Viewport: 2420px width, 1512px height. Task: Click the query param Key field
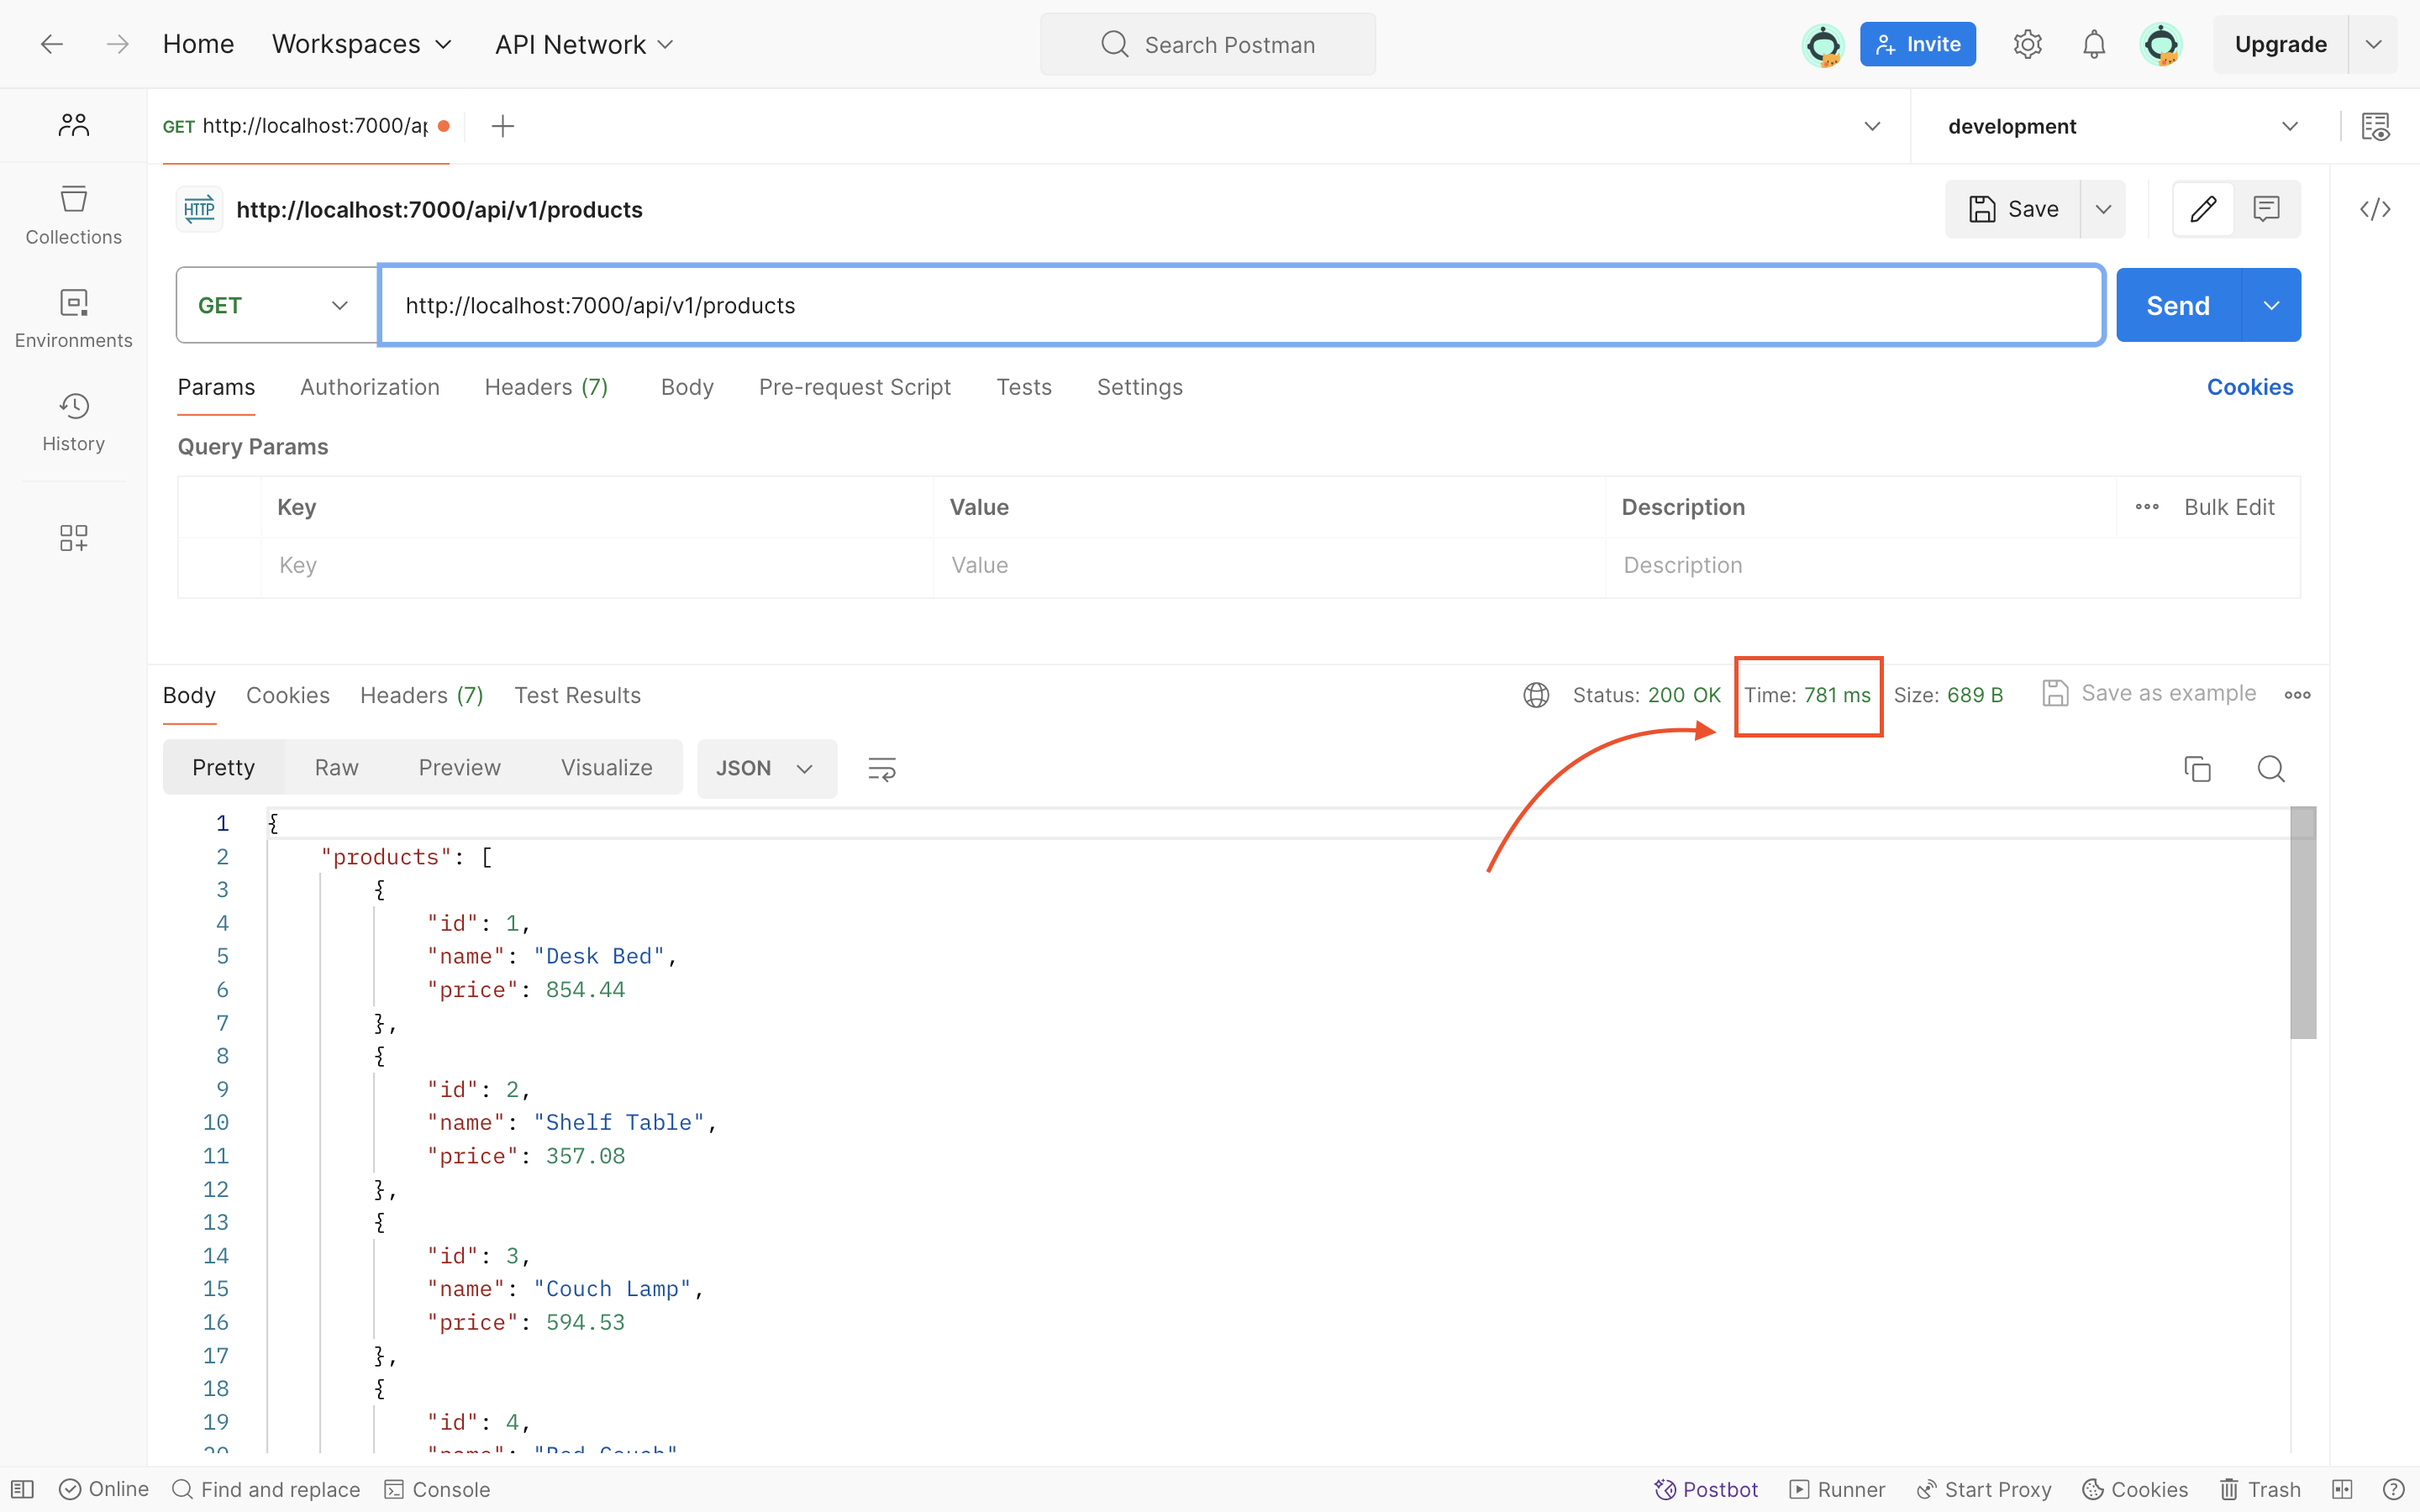pos(597,565)
